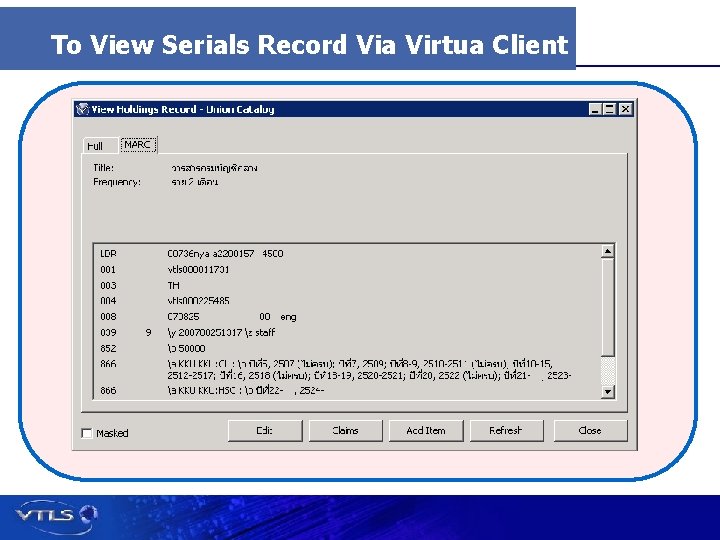Switch to the Full tab
720x540 pixels.
(x=100, y=146)
